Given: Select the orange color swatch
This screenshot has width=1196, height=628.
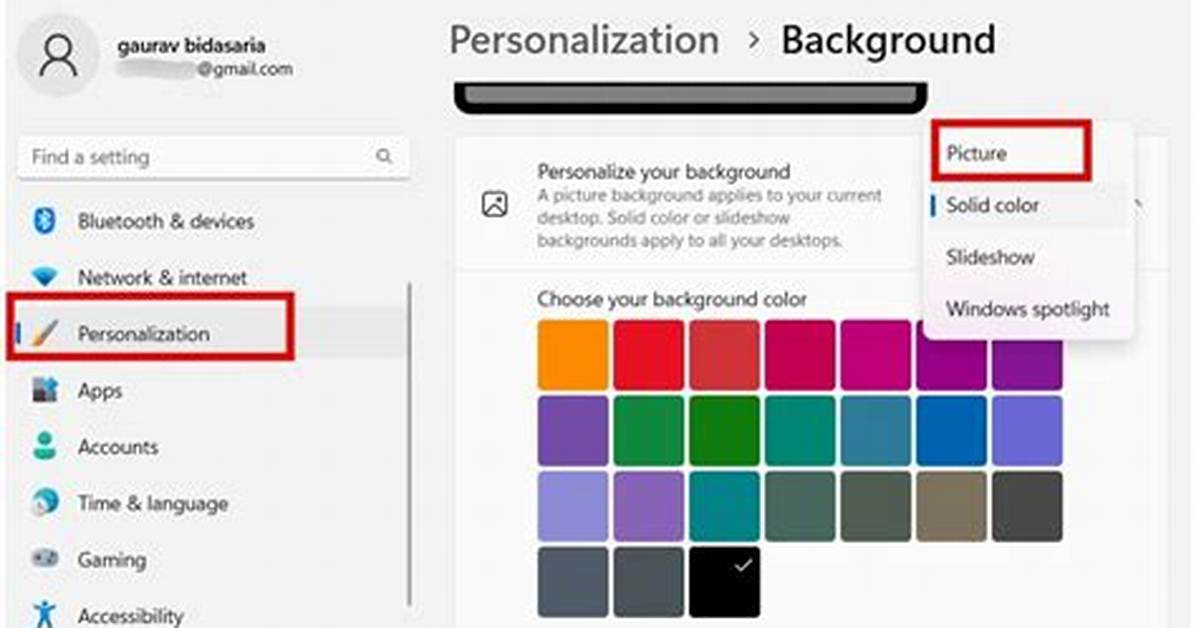Looking at the screenshot, I should pos(573,355).
